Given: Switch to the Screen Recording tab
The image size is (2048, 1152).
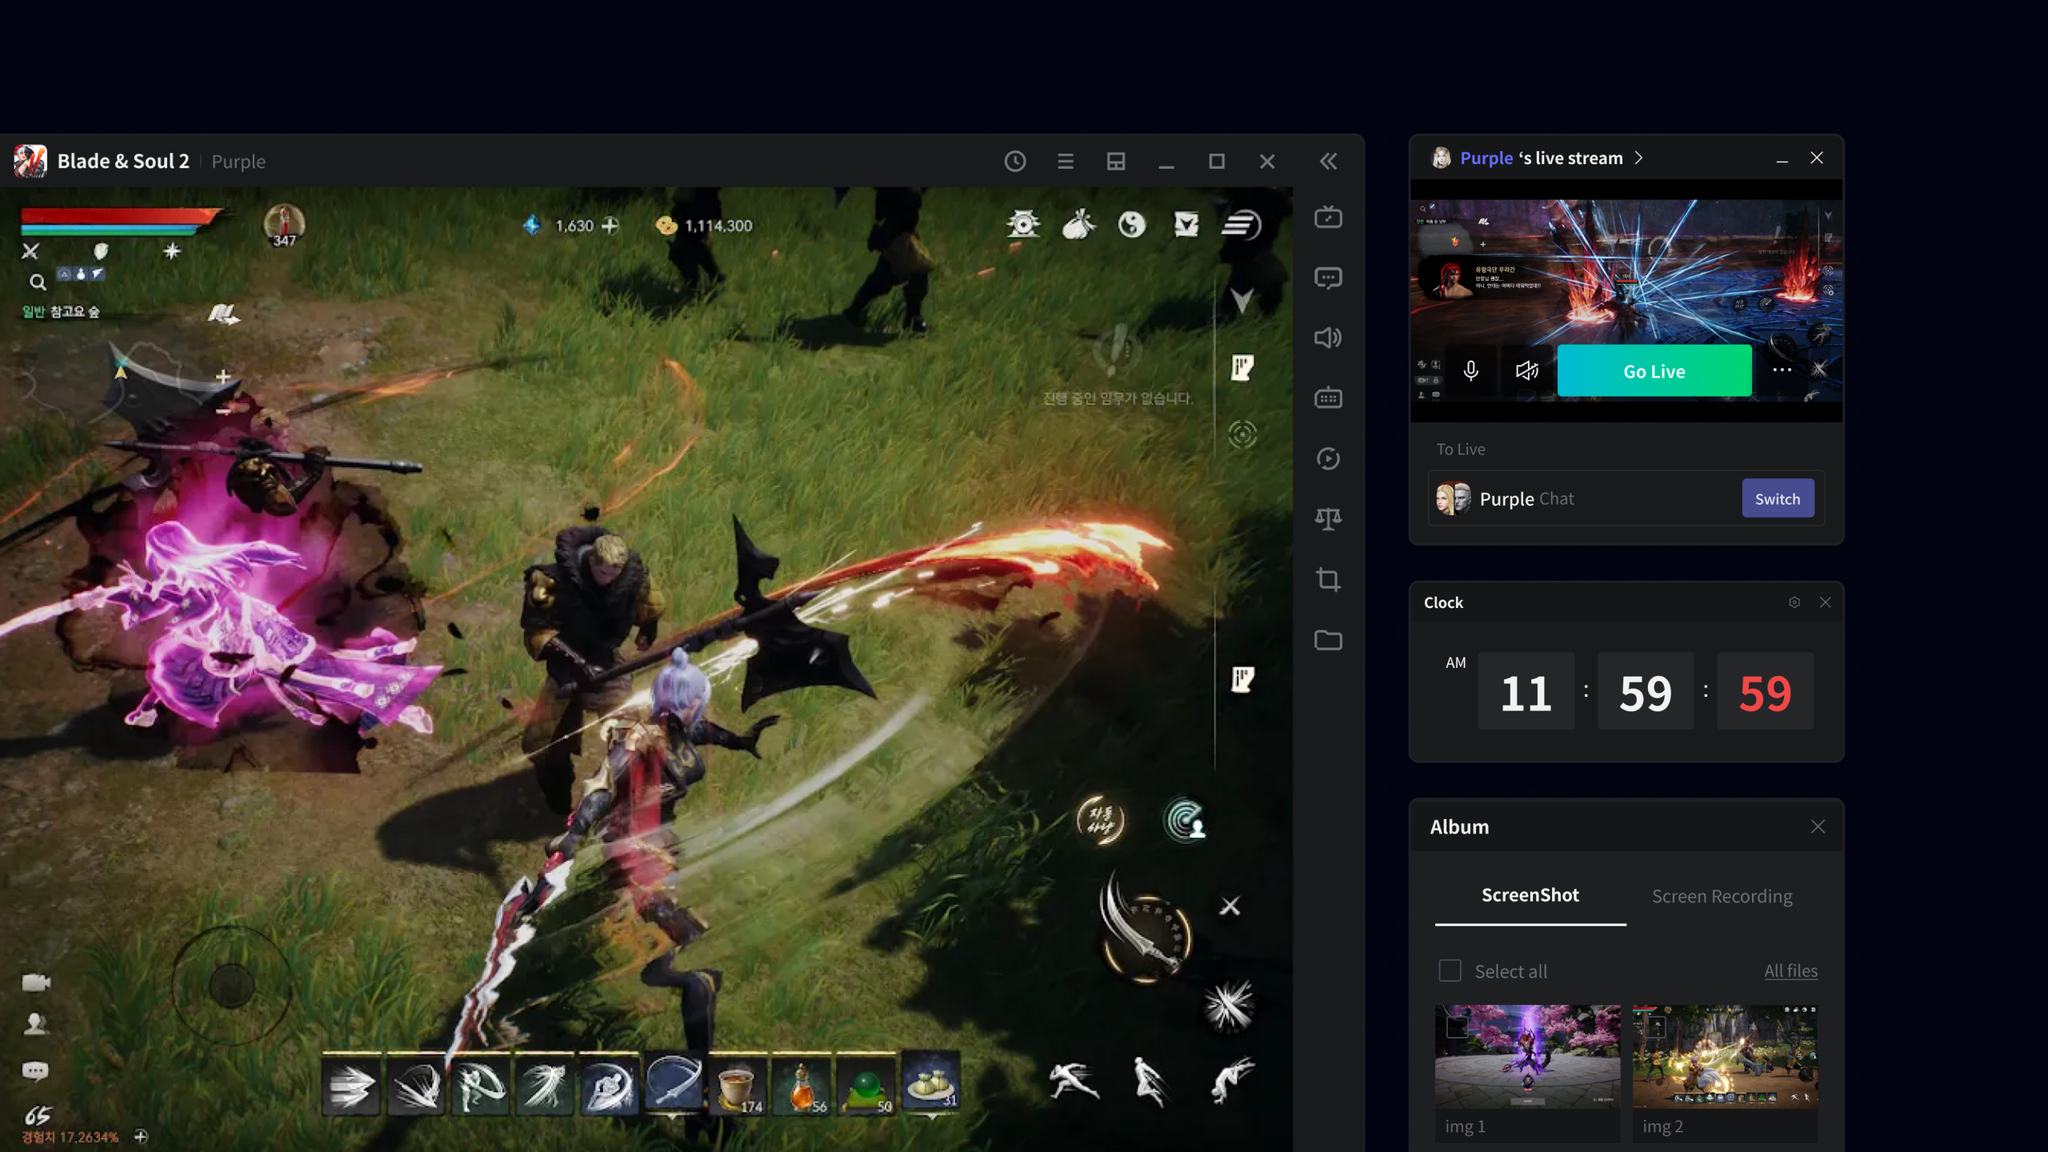Looking at the screenshot, I should 1721,896.
